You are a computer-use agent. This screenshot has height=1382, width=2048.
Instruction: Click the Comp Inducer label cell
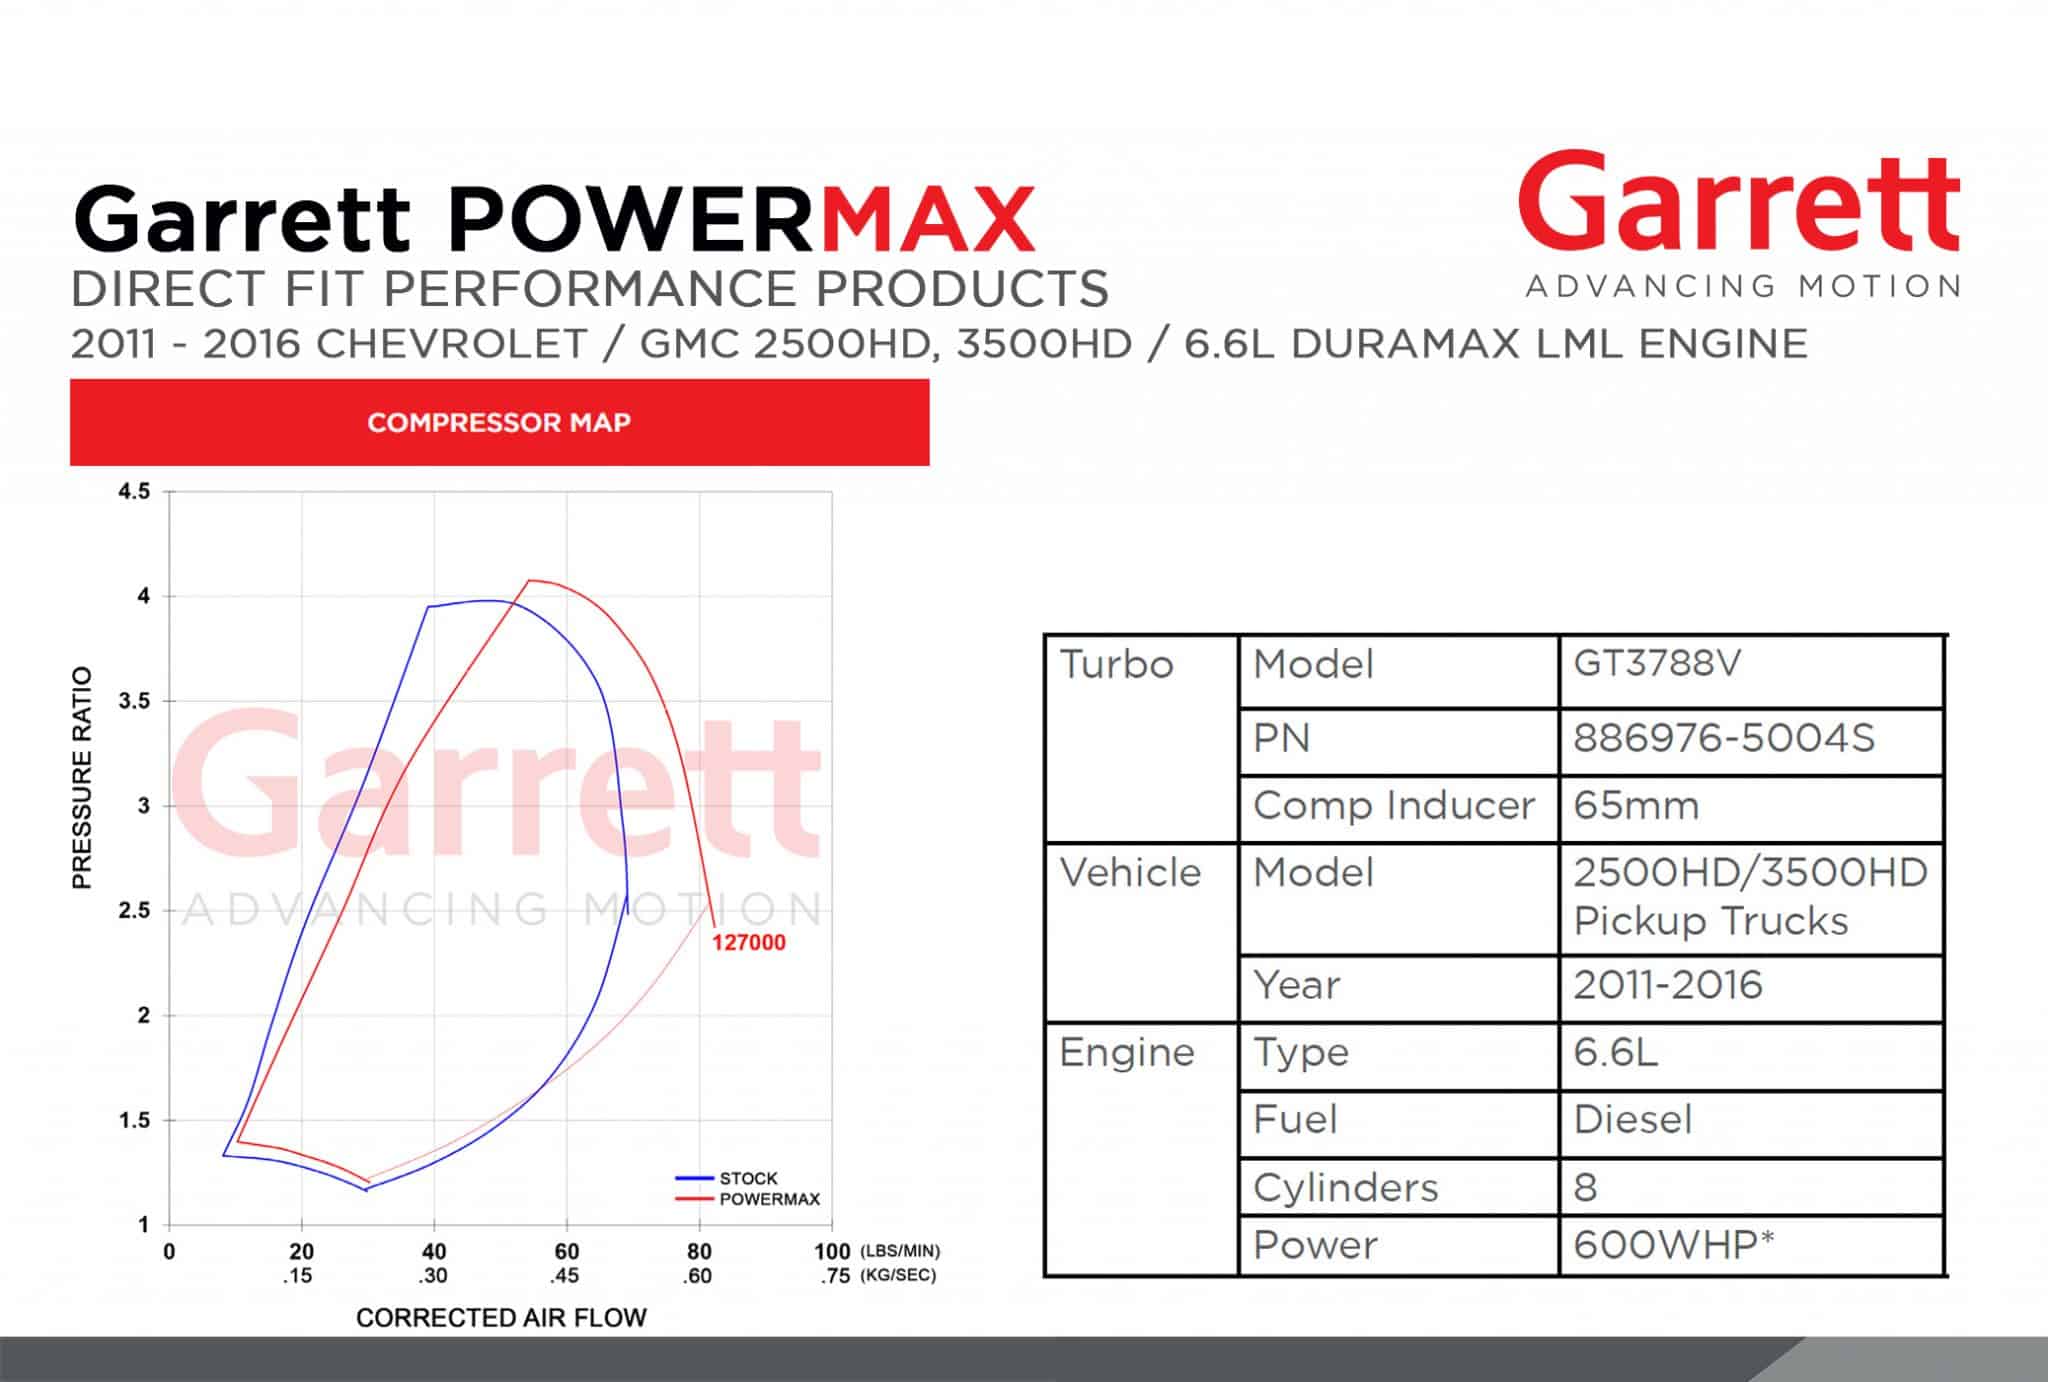coord(1398,808)
